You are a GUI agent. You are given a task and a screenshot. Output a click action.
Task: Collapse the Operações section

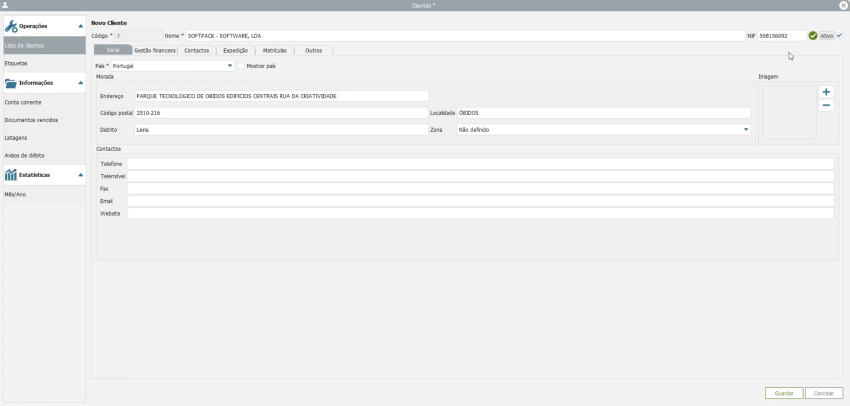(80, 25)
